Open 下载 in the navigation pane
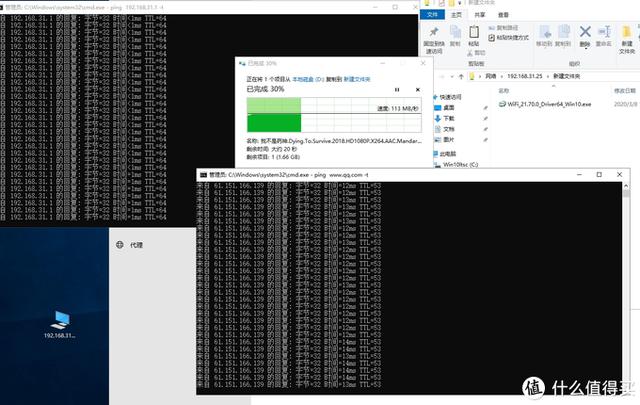Image resolution: width=640 pixels, height=405 pixels. pyautogui.click(x=449, y=118)
